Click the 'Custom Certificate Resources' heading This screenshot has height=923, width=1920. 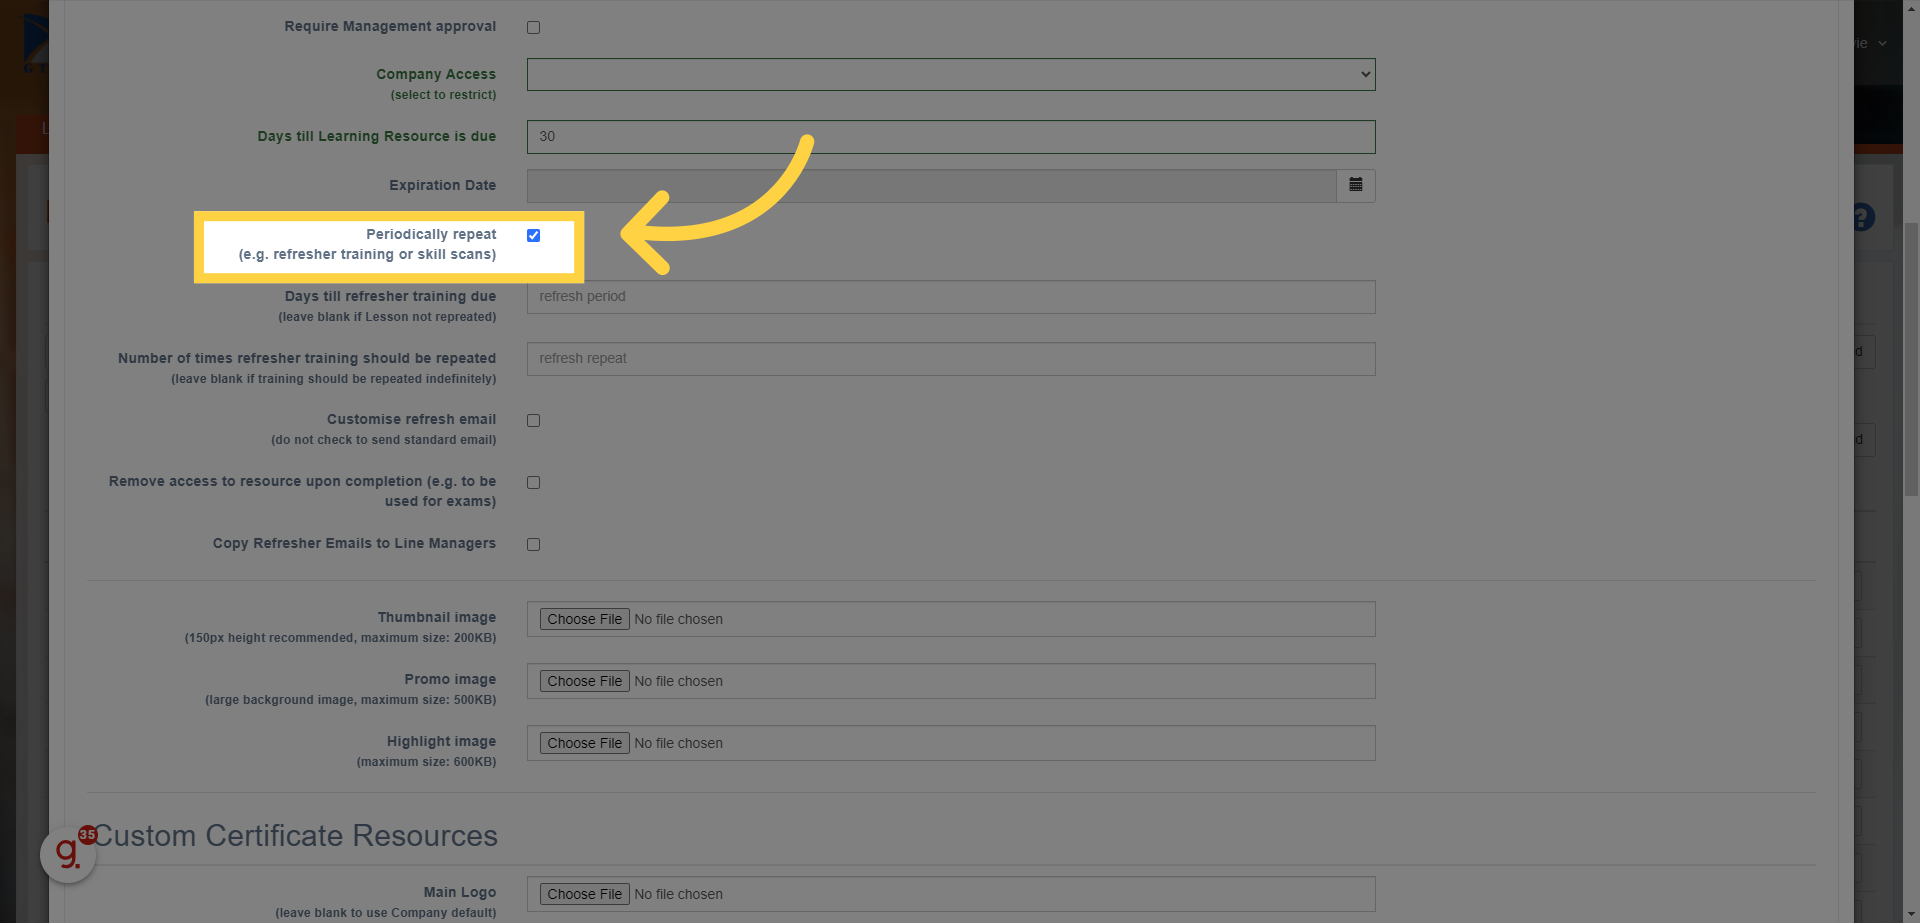click(295, 835)
